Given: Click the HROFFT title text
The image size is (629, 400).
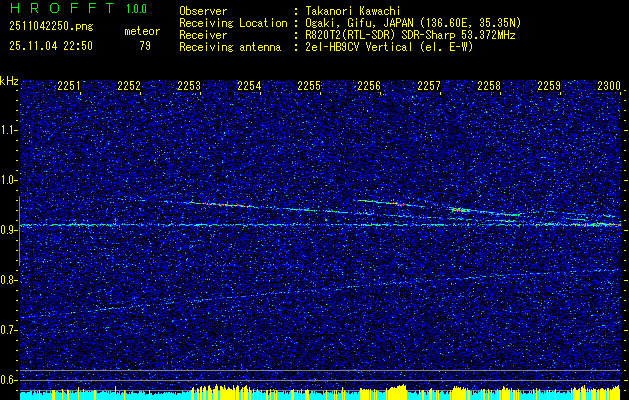Looking at the screenshot, I should click(x=62, y=8).
